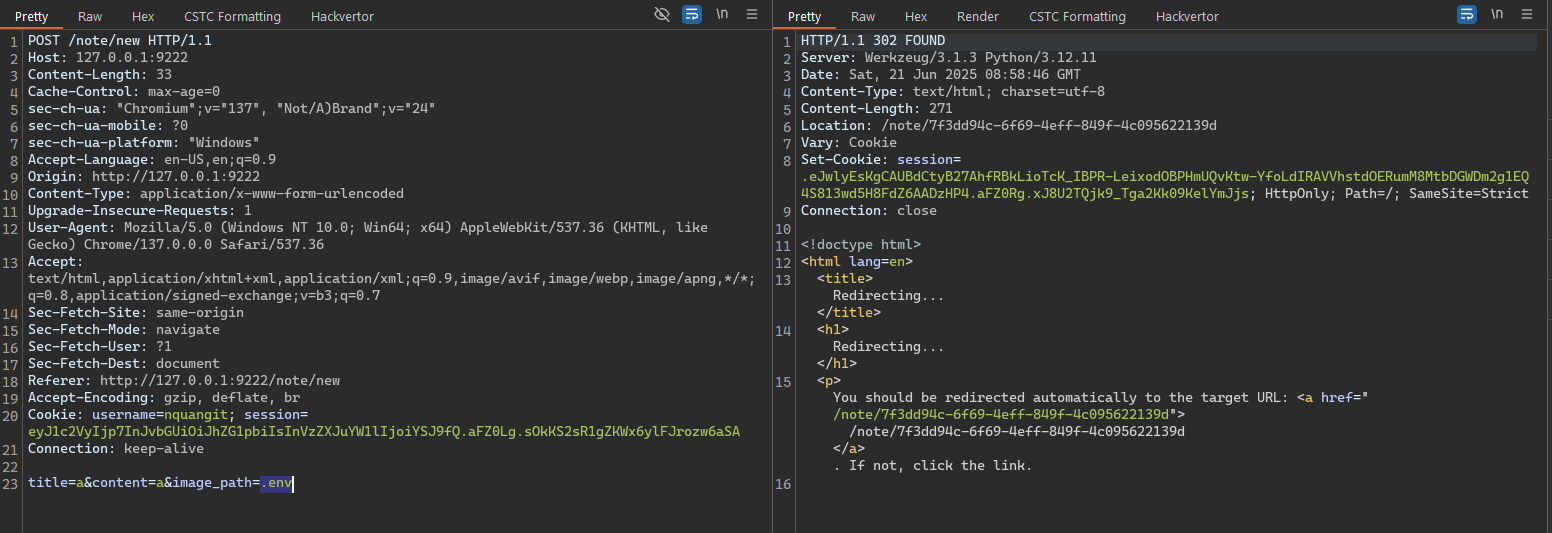Click the Sec-Fetch-User ?1 header
The image size is (1552, 533).
[x=100, y=347]
